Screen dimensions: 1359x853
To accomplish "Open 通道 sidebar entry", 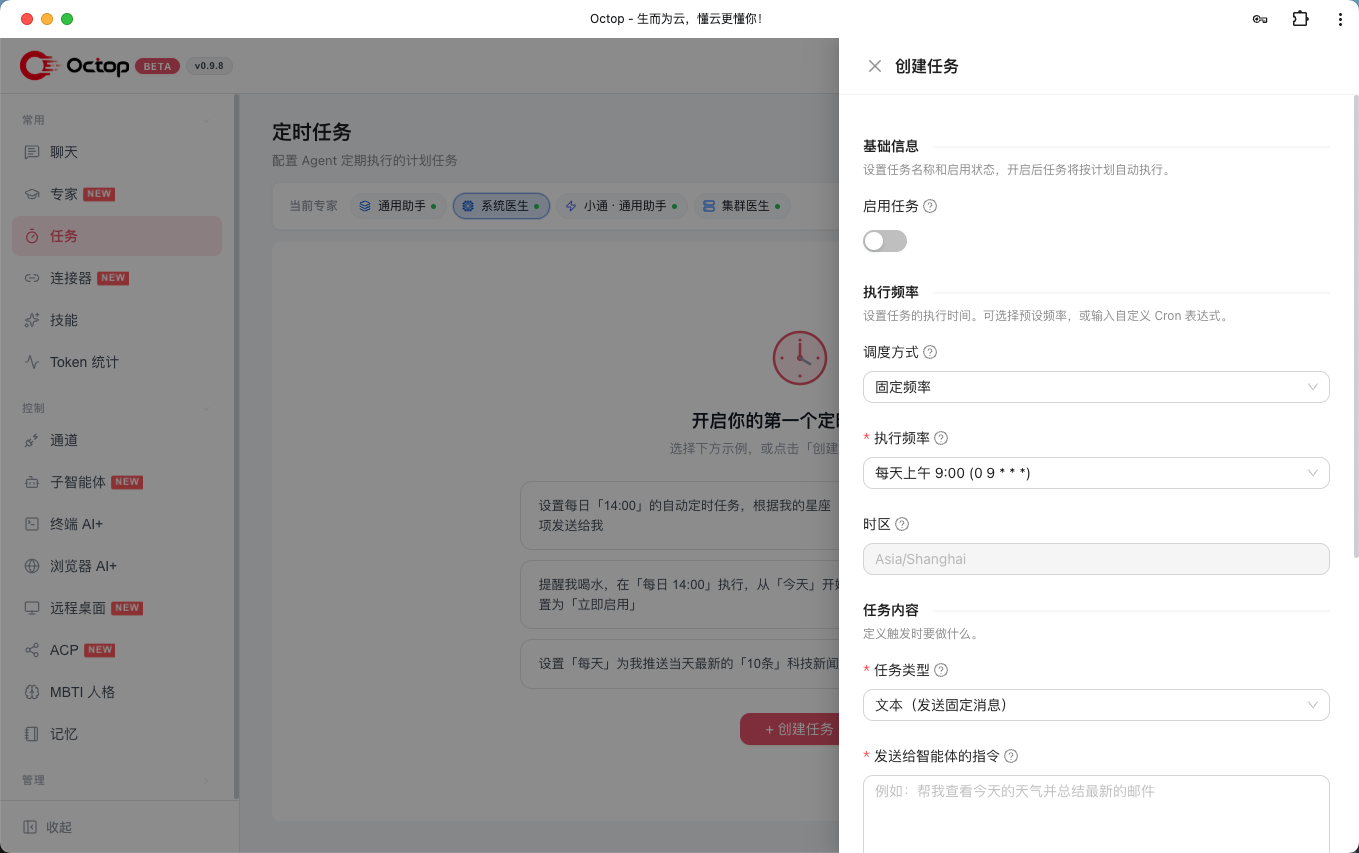I will click(117, 440).
